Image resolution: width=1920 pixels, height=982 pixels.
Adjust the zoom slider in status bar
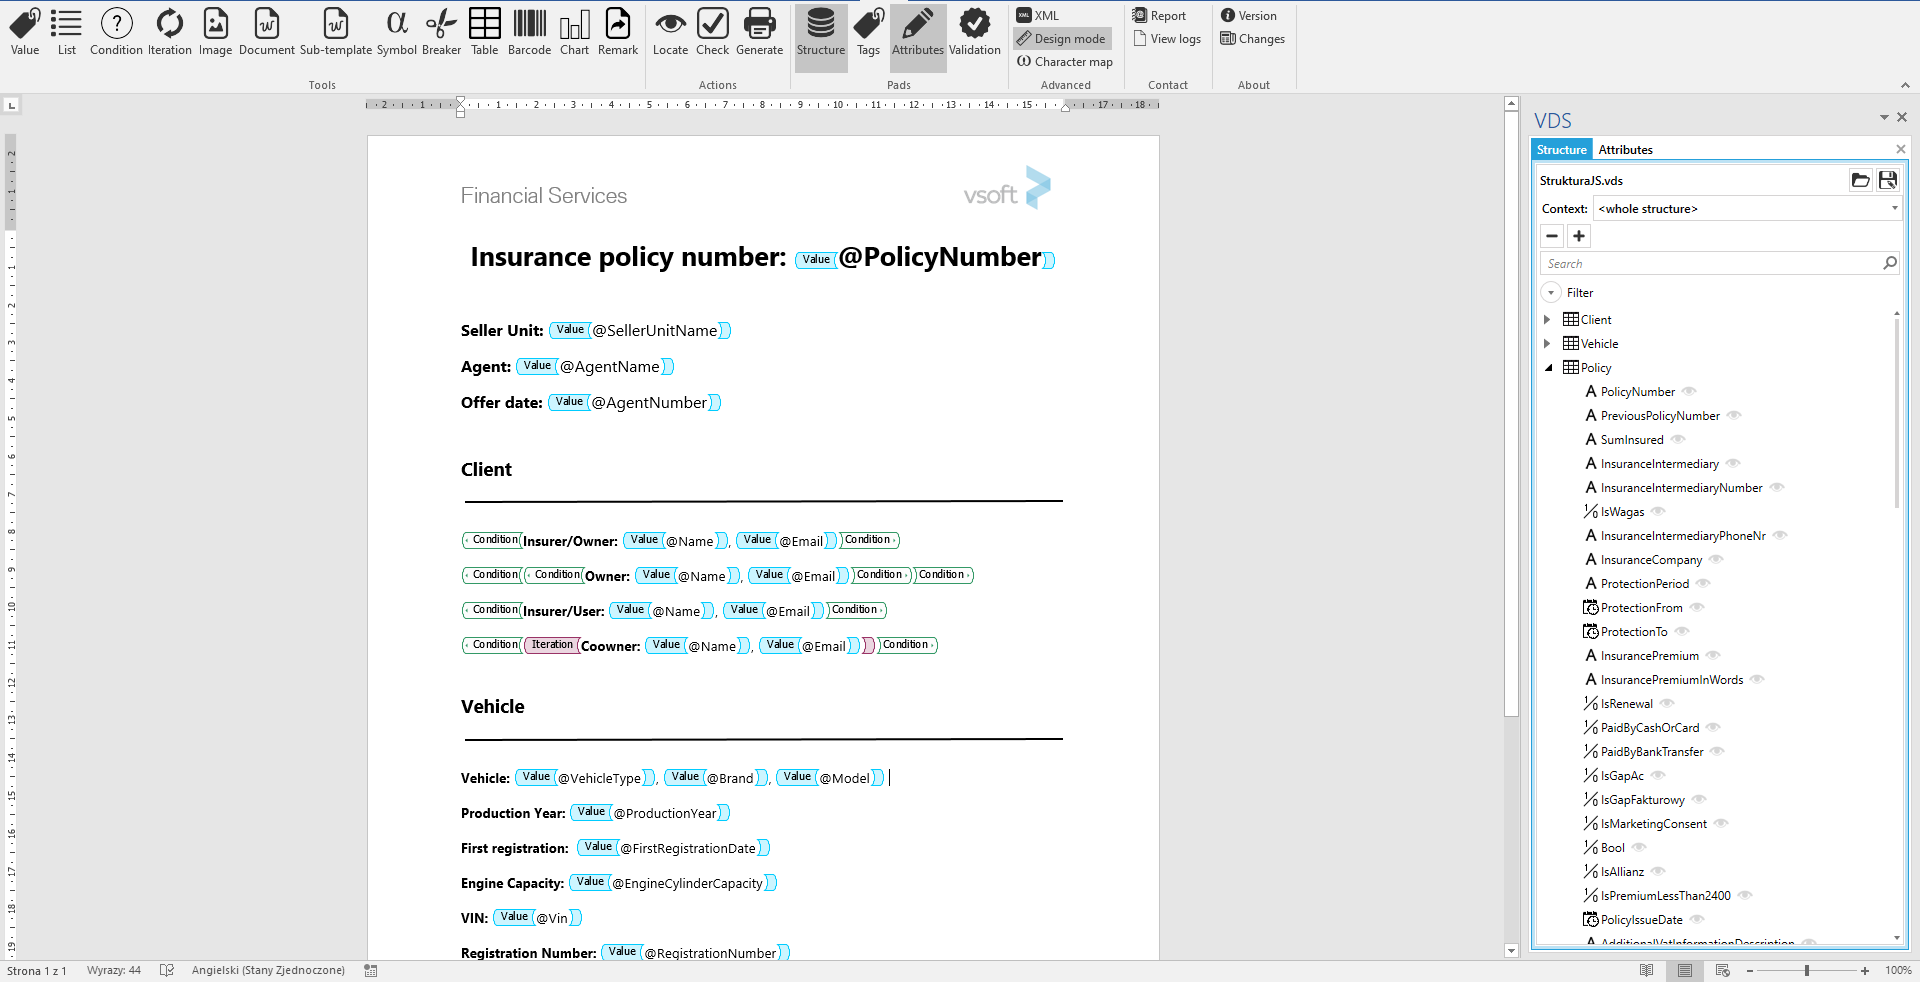click(1806, 970)
